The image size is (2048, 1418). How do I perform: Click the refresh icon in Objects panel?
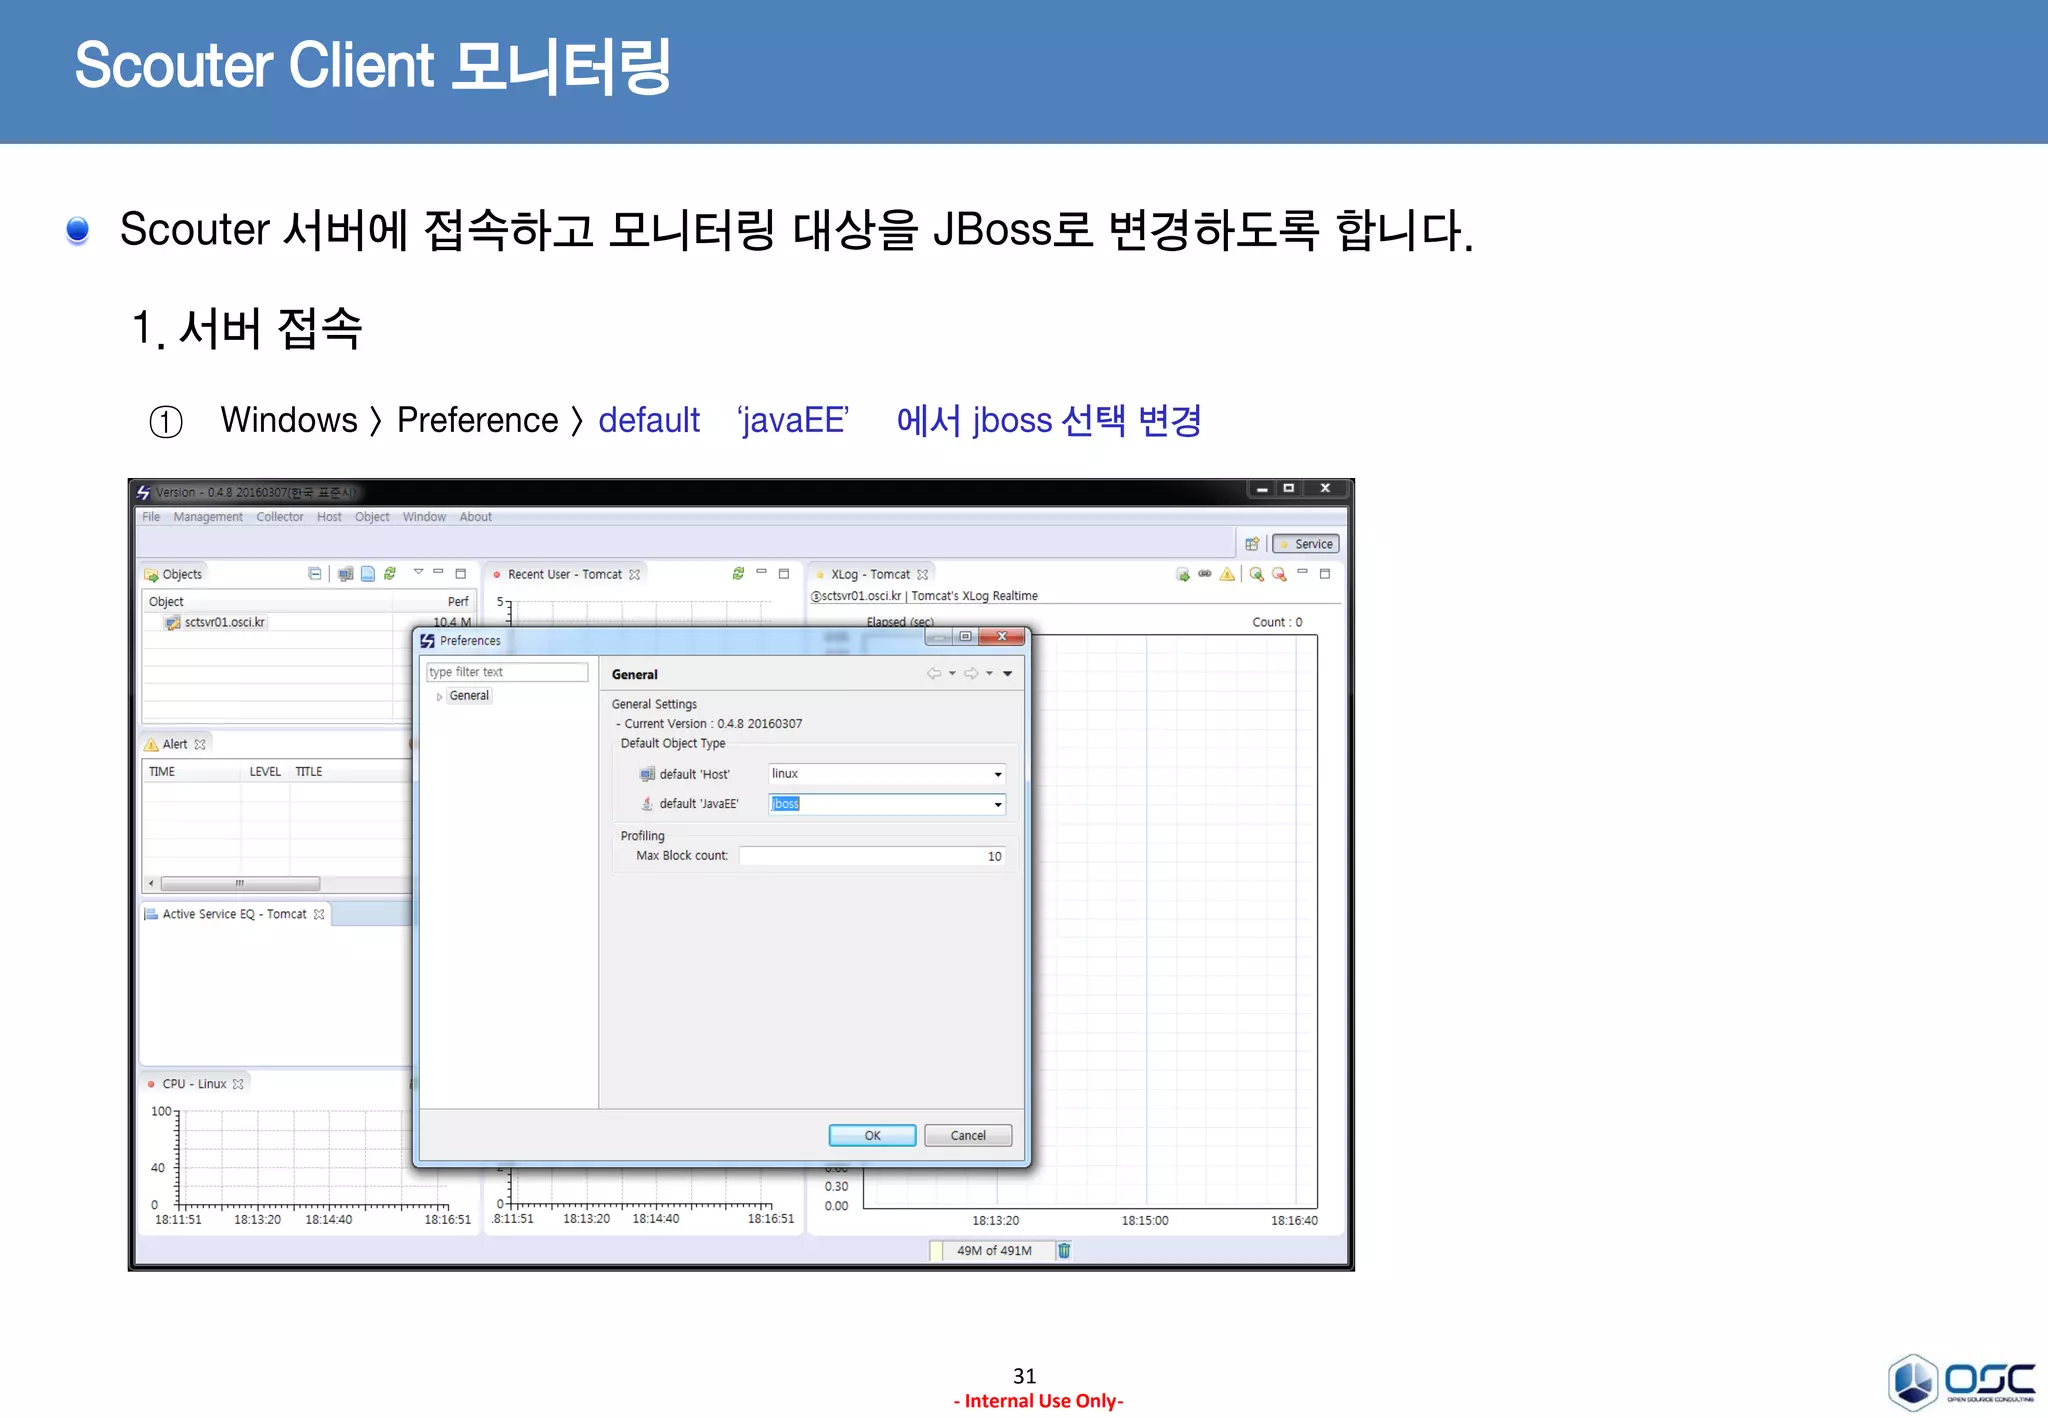390,574
